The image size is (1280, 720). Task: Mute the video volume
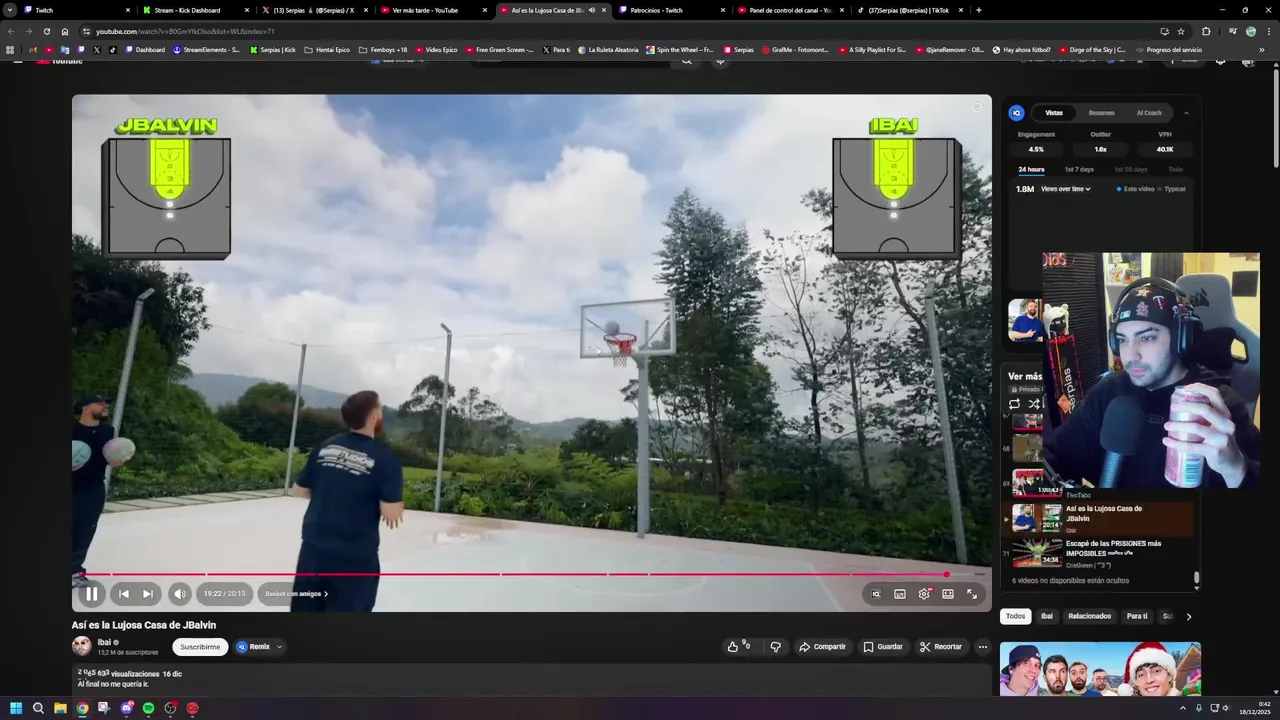tap(179, 594)
